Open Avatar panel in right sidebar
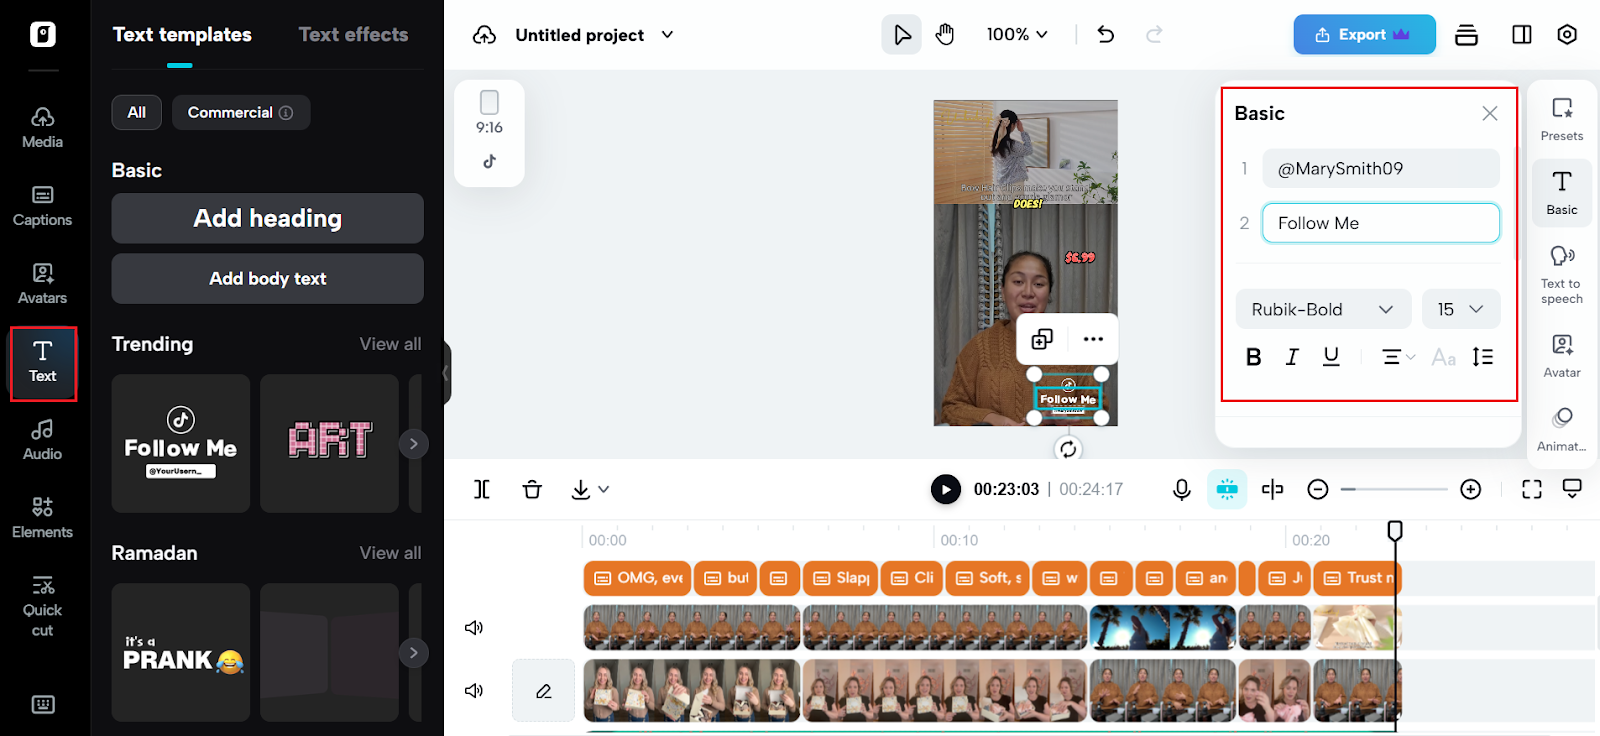This screenshot has height=736, width=1600. click(1562, 355)
